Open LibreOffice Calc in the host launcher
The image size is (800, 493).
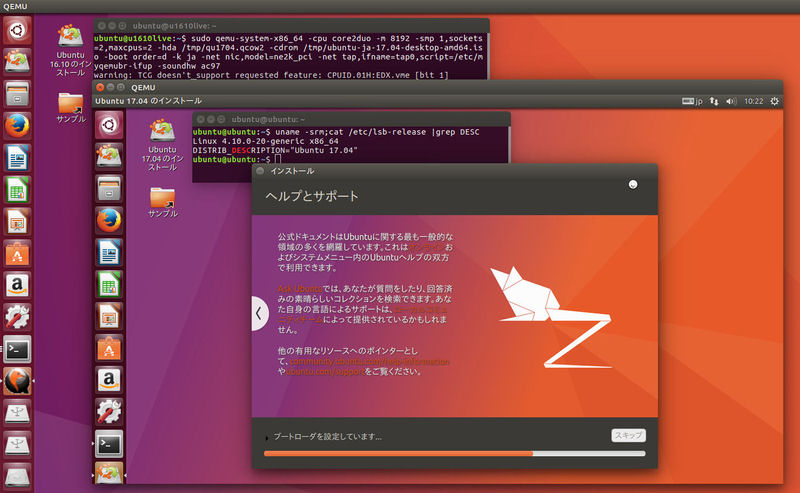pos(17,190)
